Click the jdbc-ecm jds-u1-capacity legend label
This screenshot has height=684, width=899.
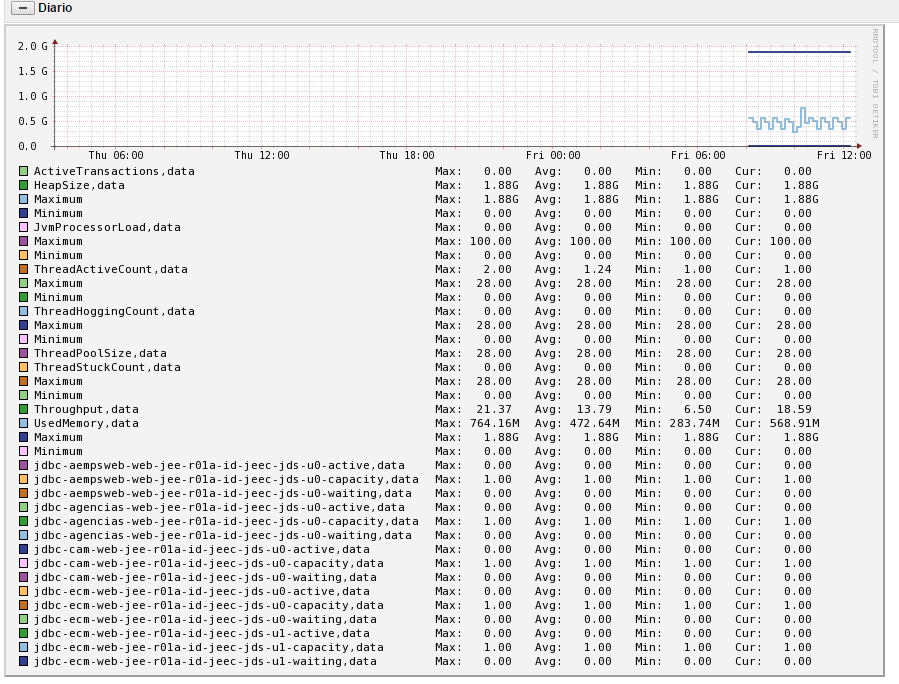click(x=208, y=648)
